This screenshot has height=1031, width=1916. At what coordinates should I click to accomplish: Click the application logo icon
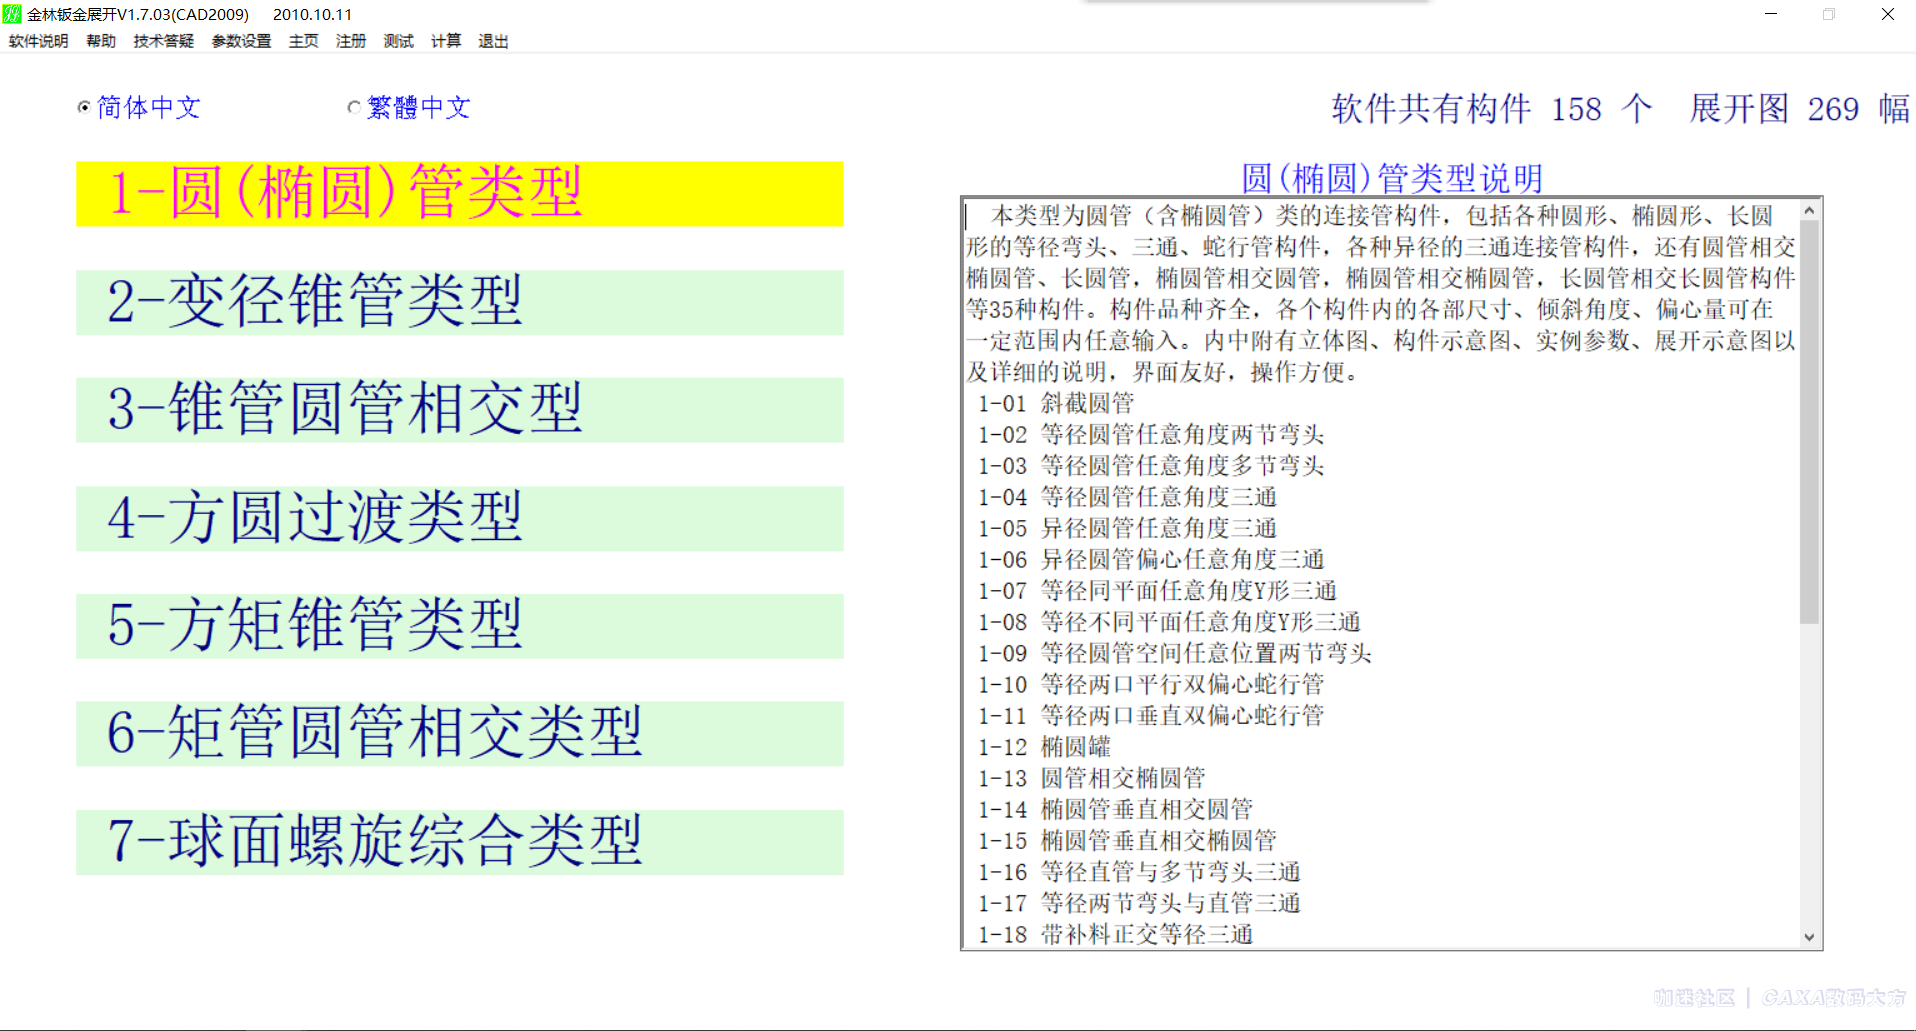[x=10, y=12]
